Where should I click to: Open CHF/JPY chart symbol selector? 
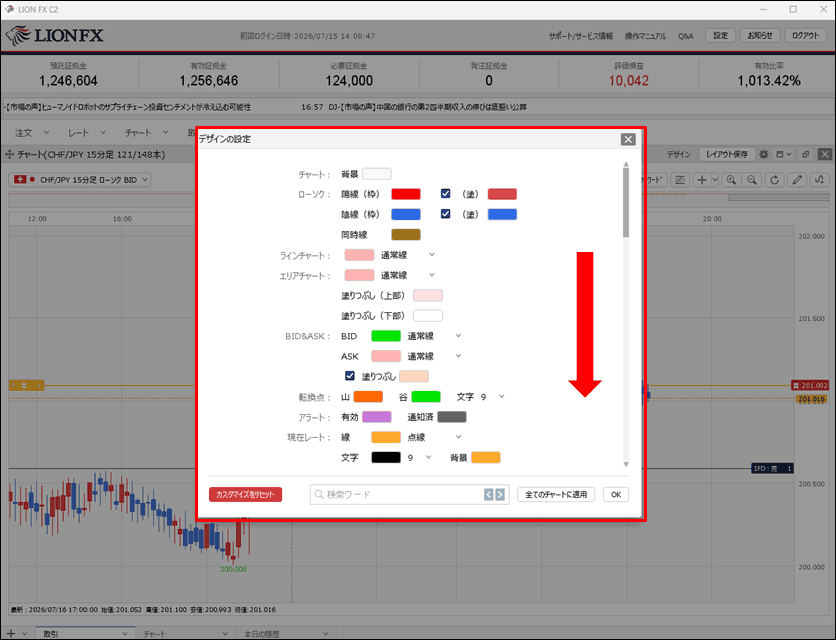80,180
